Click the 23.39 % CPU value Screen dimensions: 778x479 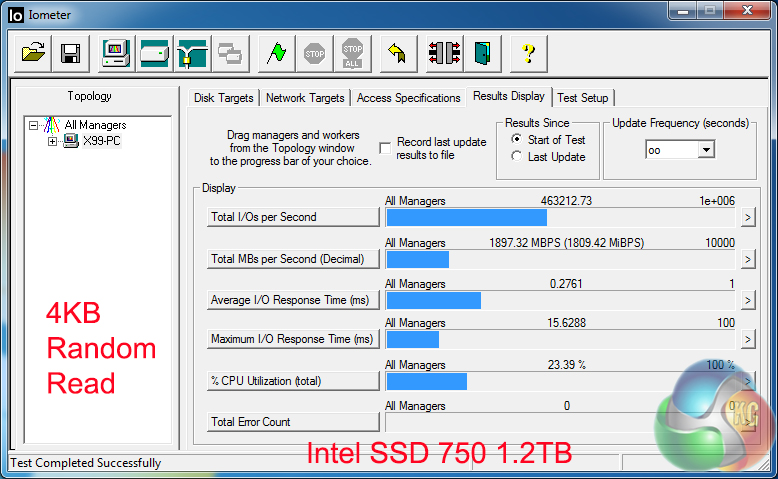point(566,365)
